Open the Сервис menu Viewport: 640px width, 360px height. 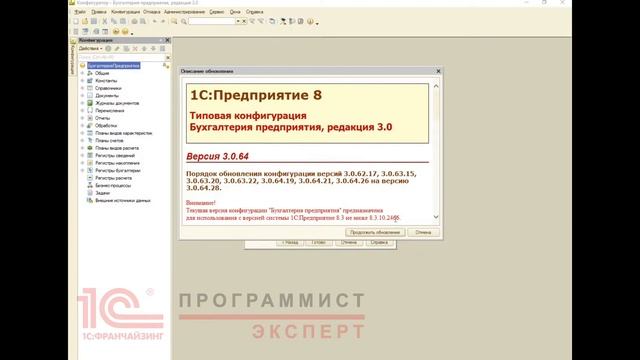217,12
